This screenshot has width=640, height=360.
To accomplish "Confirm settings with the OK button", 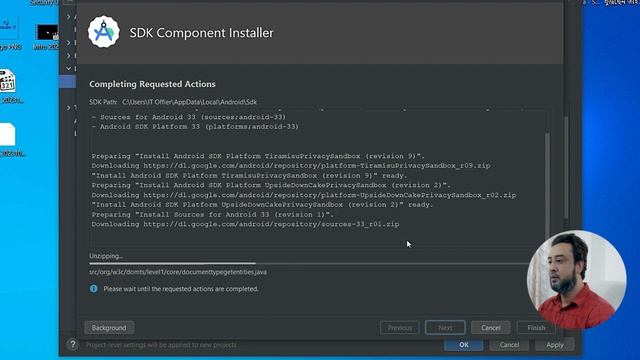I will (464, 345).
